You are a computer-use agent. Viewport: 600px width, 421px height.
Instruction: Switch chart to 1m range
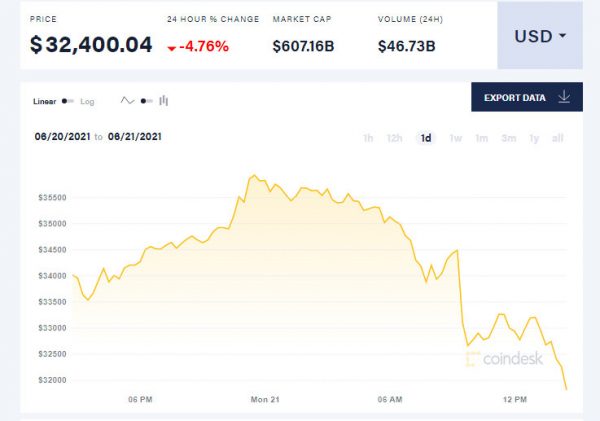482,138
